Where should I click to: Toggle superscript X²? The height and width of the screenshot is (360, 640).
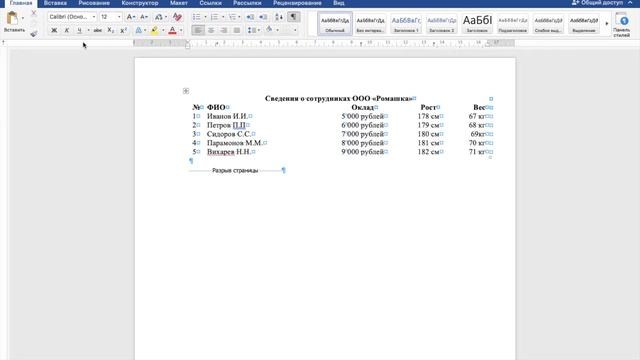coord(123,30)
